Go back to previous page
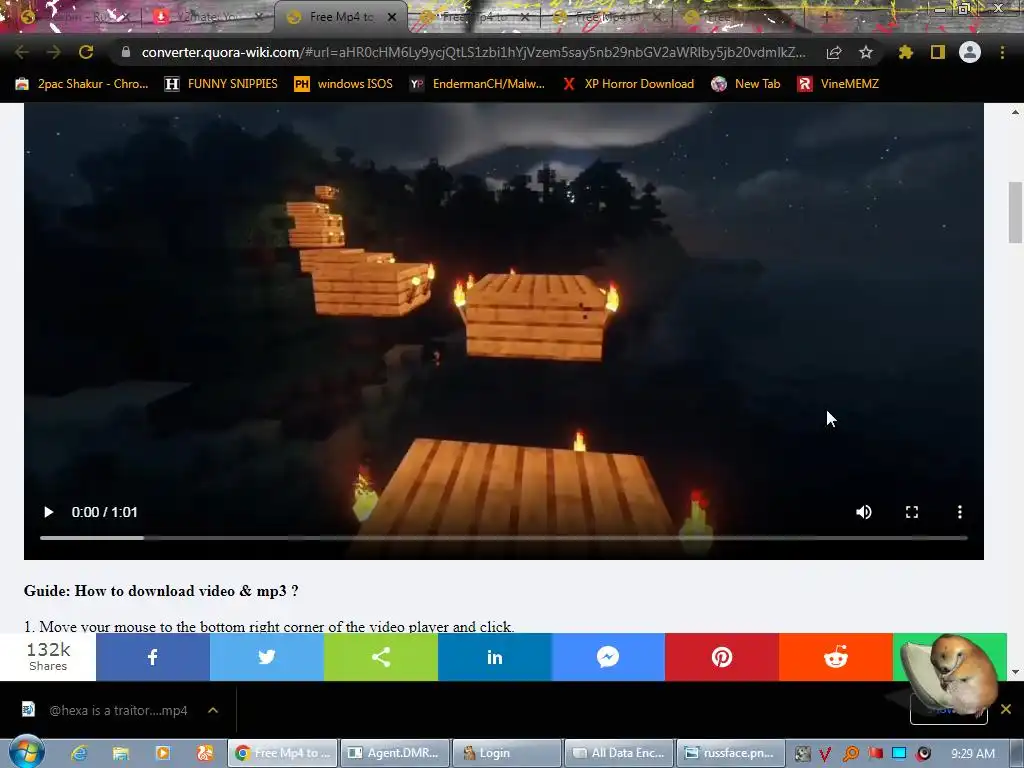Screen dimensions: 1024x768 coord(22,52)
